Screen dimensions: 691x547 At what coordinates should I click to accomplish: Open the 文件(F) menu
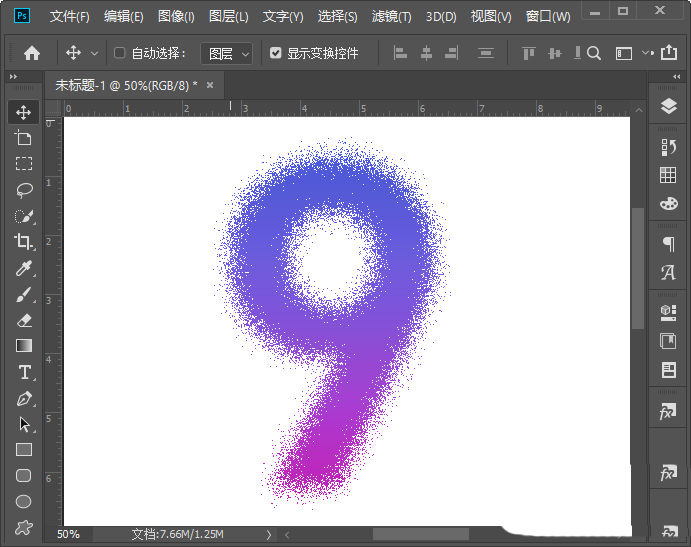69,17
